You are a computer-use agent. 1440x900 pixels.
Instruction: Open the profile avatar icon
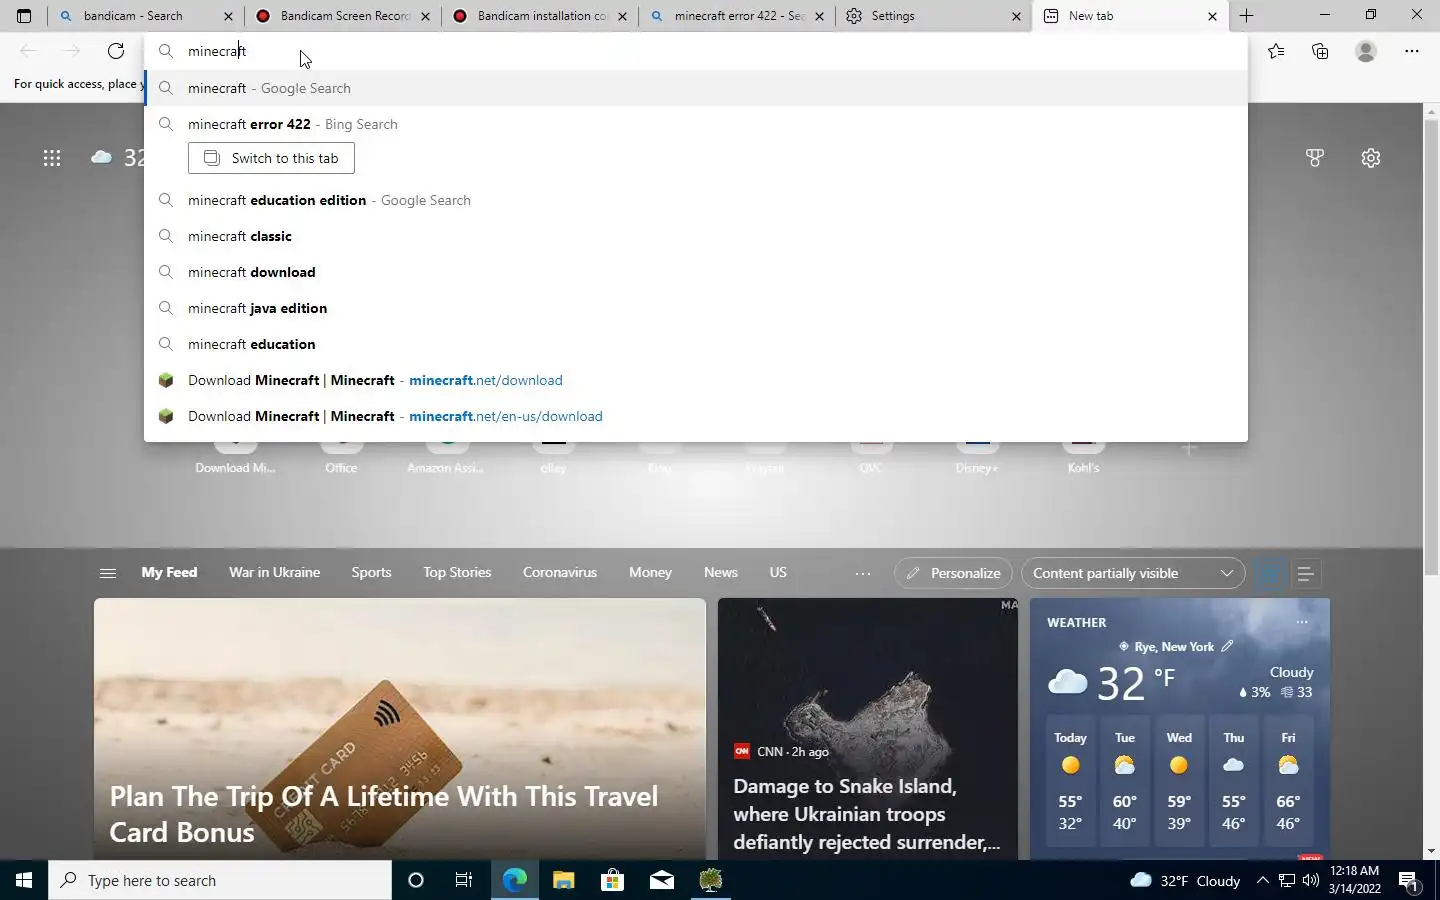1366,51
